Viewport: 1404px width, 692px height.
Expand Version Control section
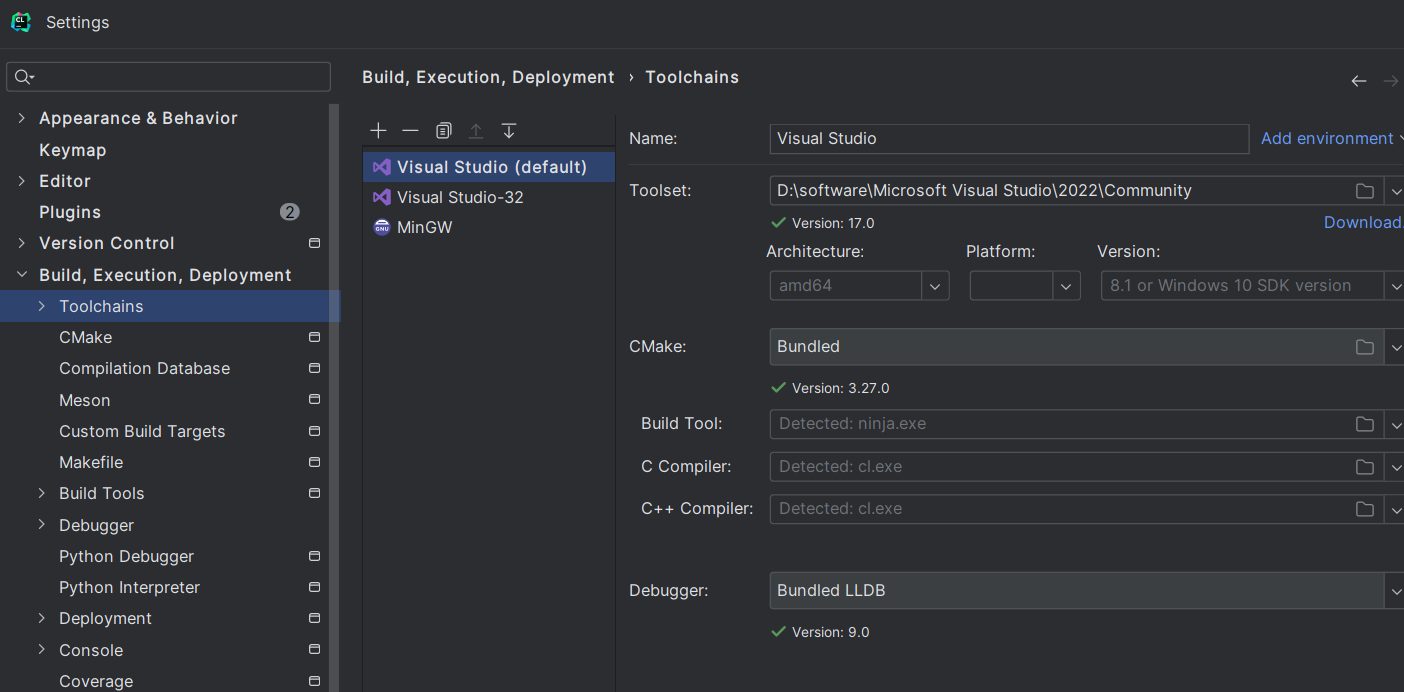pyautogui.click(x=22, y=243)
